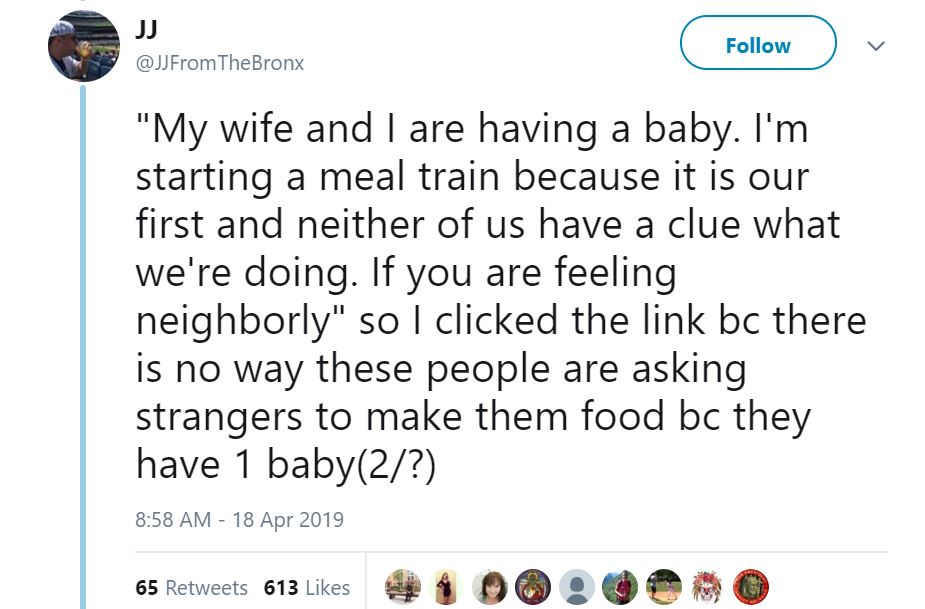Image resolution: width=925 pixels, height=609 pixels.
Task: Click the floral skull liker avatar
Action: (x=708, y=586)
